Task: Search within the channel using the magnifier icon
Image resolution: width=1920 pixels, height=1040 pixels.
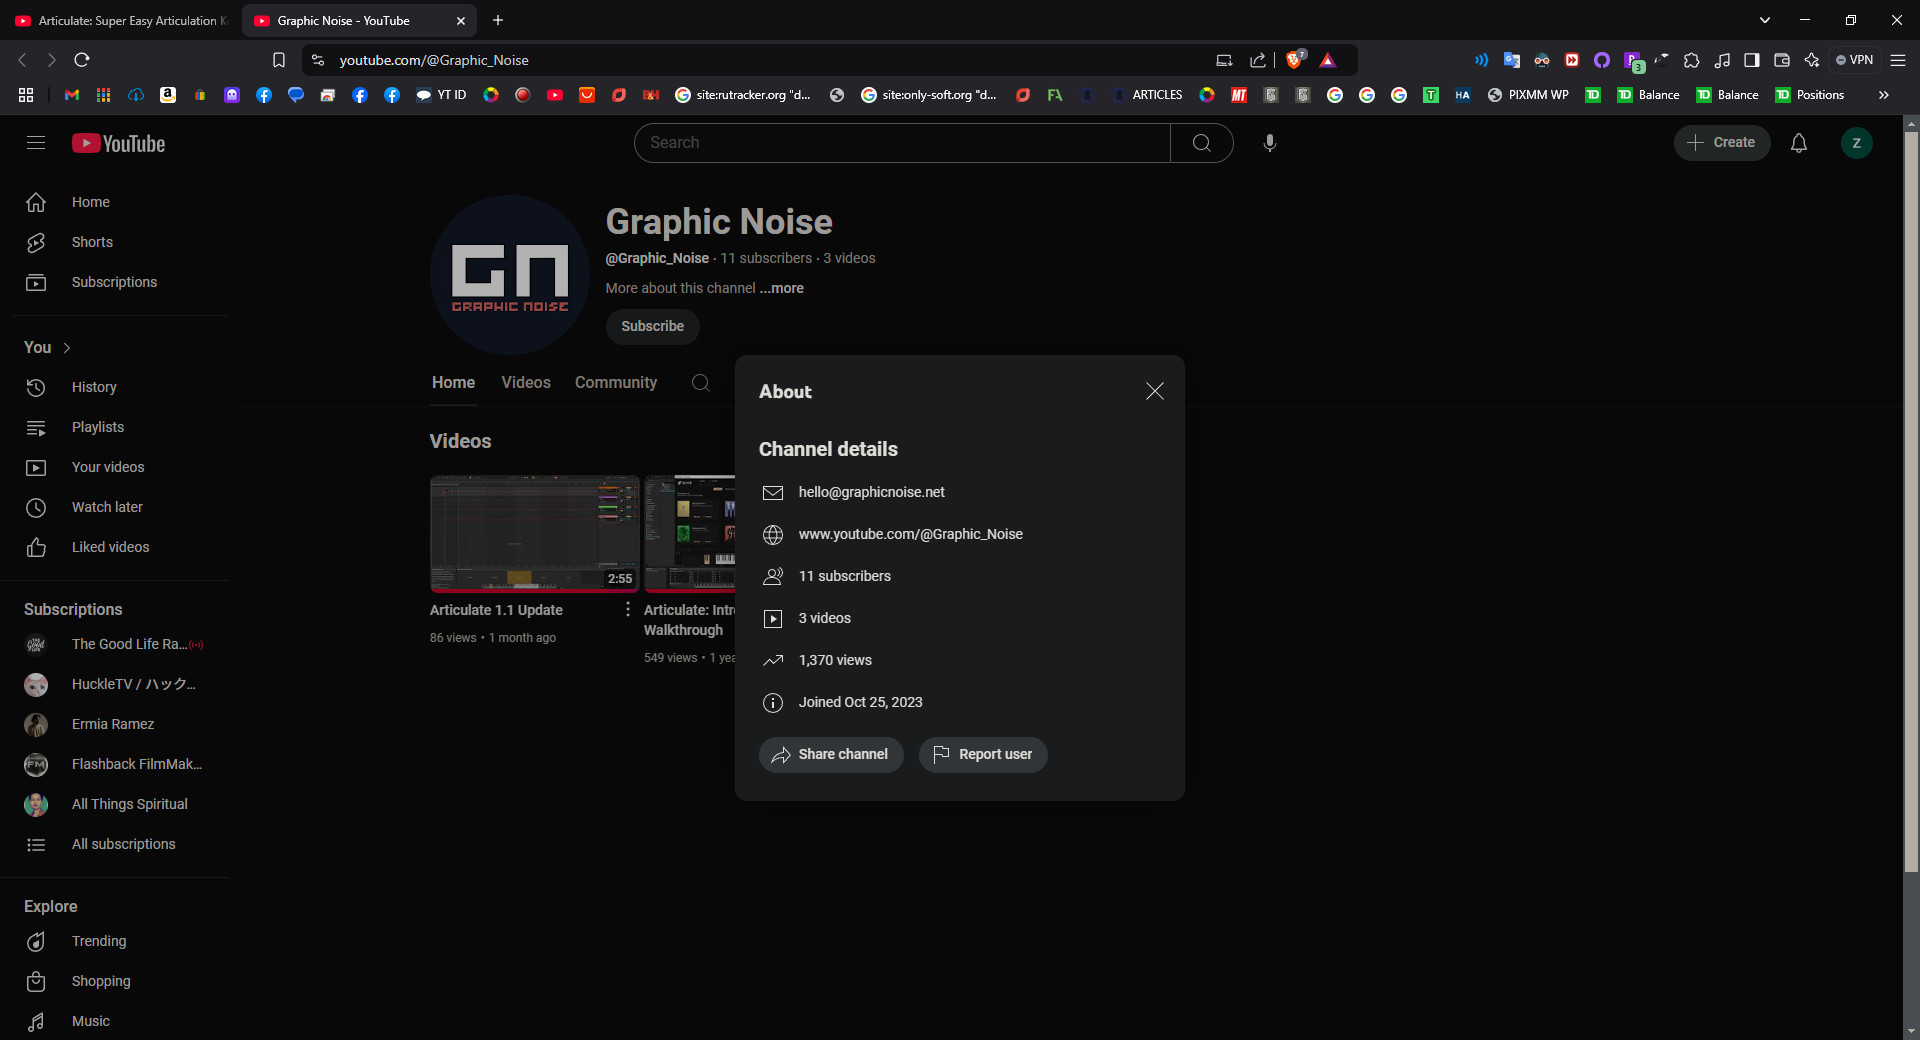Action: 701,382
